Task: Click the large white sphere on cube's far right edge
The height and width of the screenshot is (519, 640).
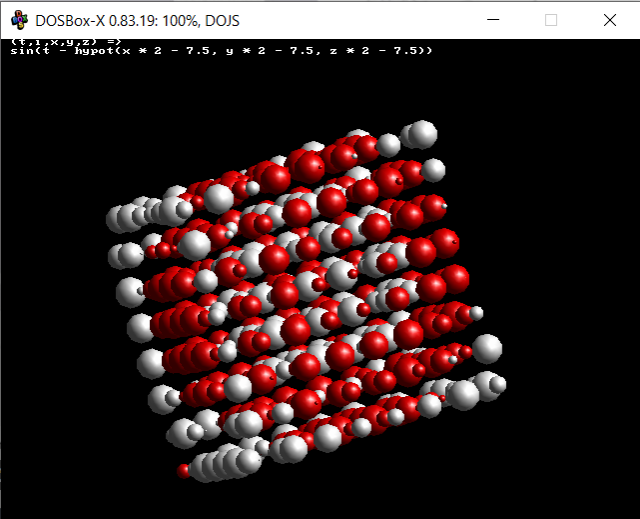Action: click(487, 348)
